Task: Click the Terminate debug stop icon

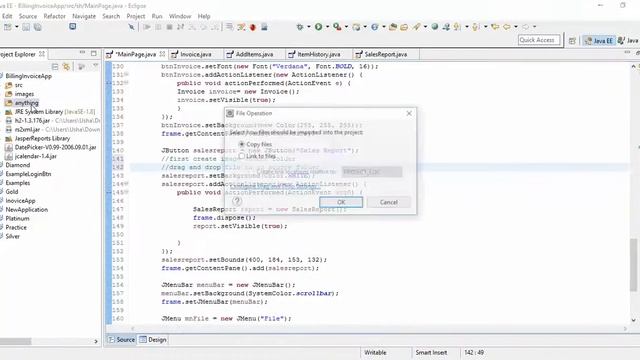Action: click(169, 27)
